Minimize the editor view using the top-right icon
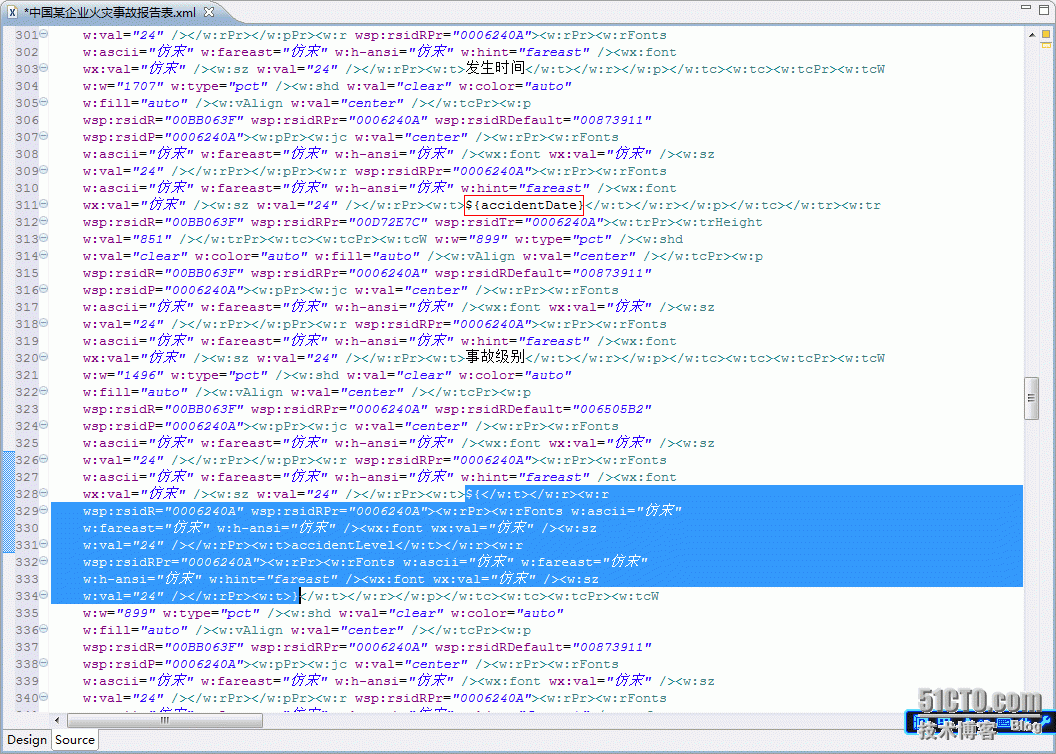Image resolution: width=1056 pixels, height=754 pixels. pyautogui.click(x=1026, y=8)
